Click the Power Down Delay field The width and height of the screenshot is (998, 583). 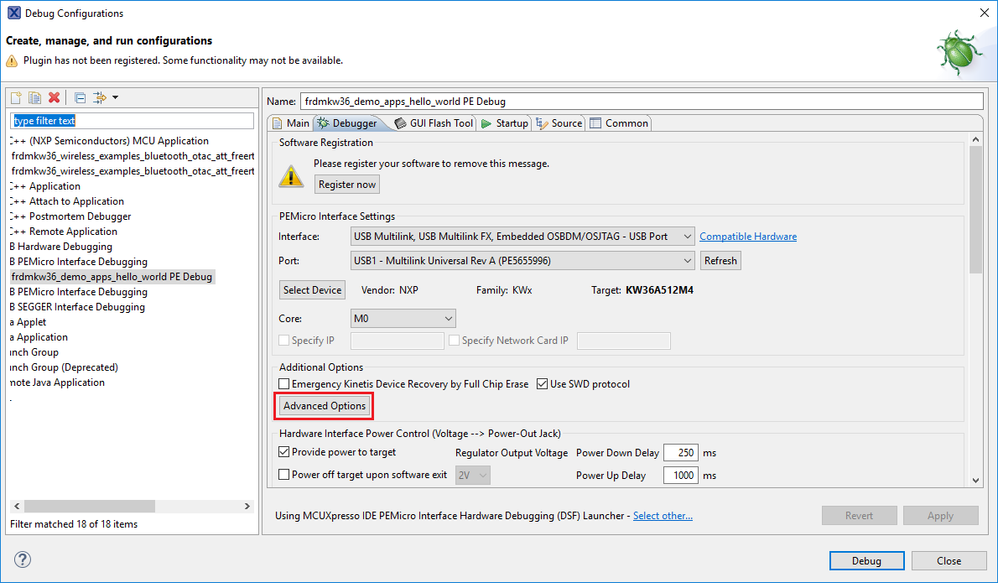coord(680,453)
